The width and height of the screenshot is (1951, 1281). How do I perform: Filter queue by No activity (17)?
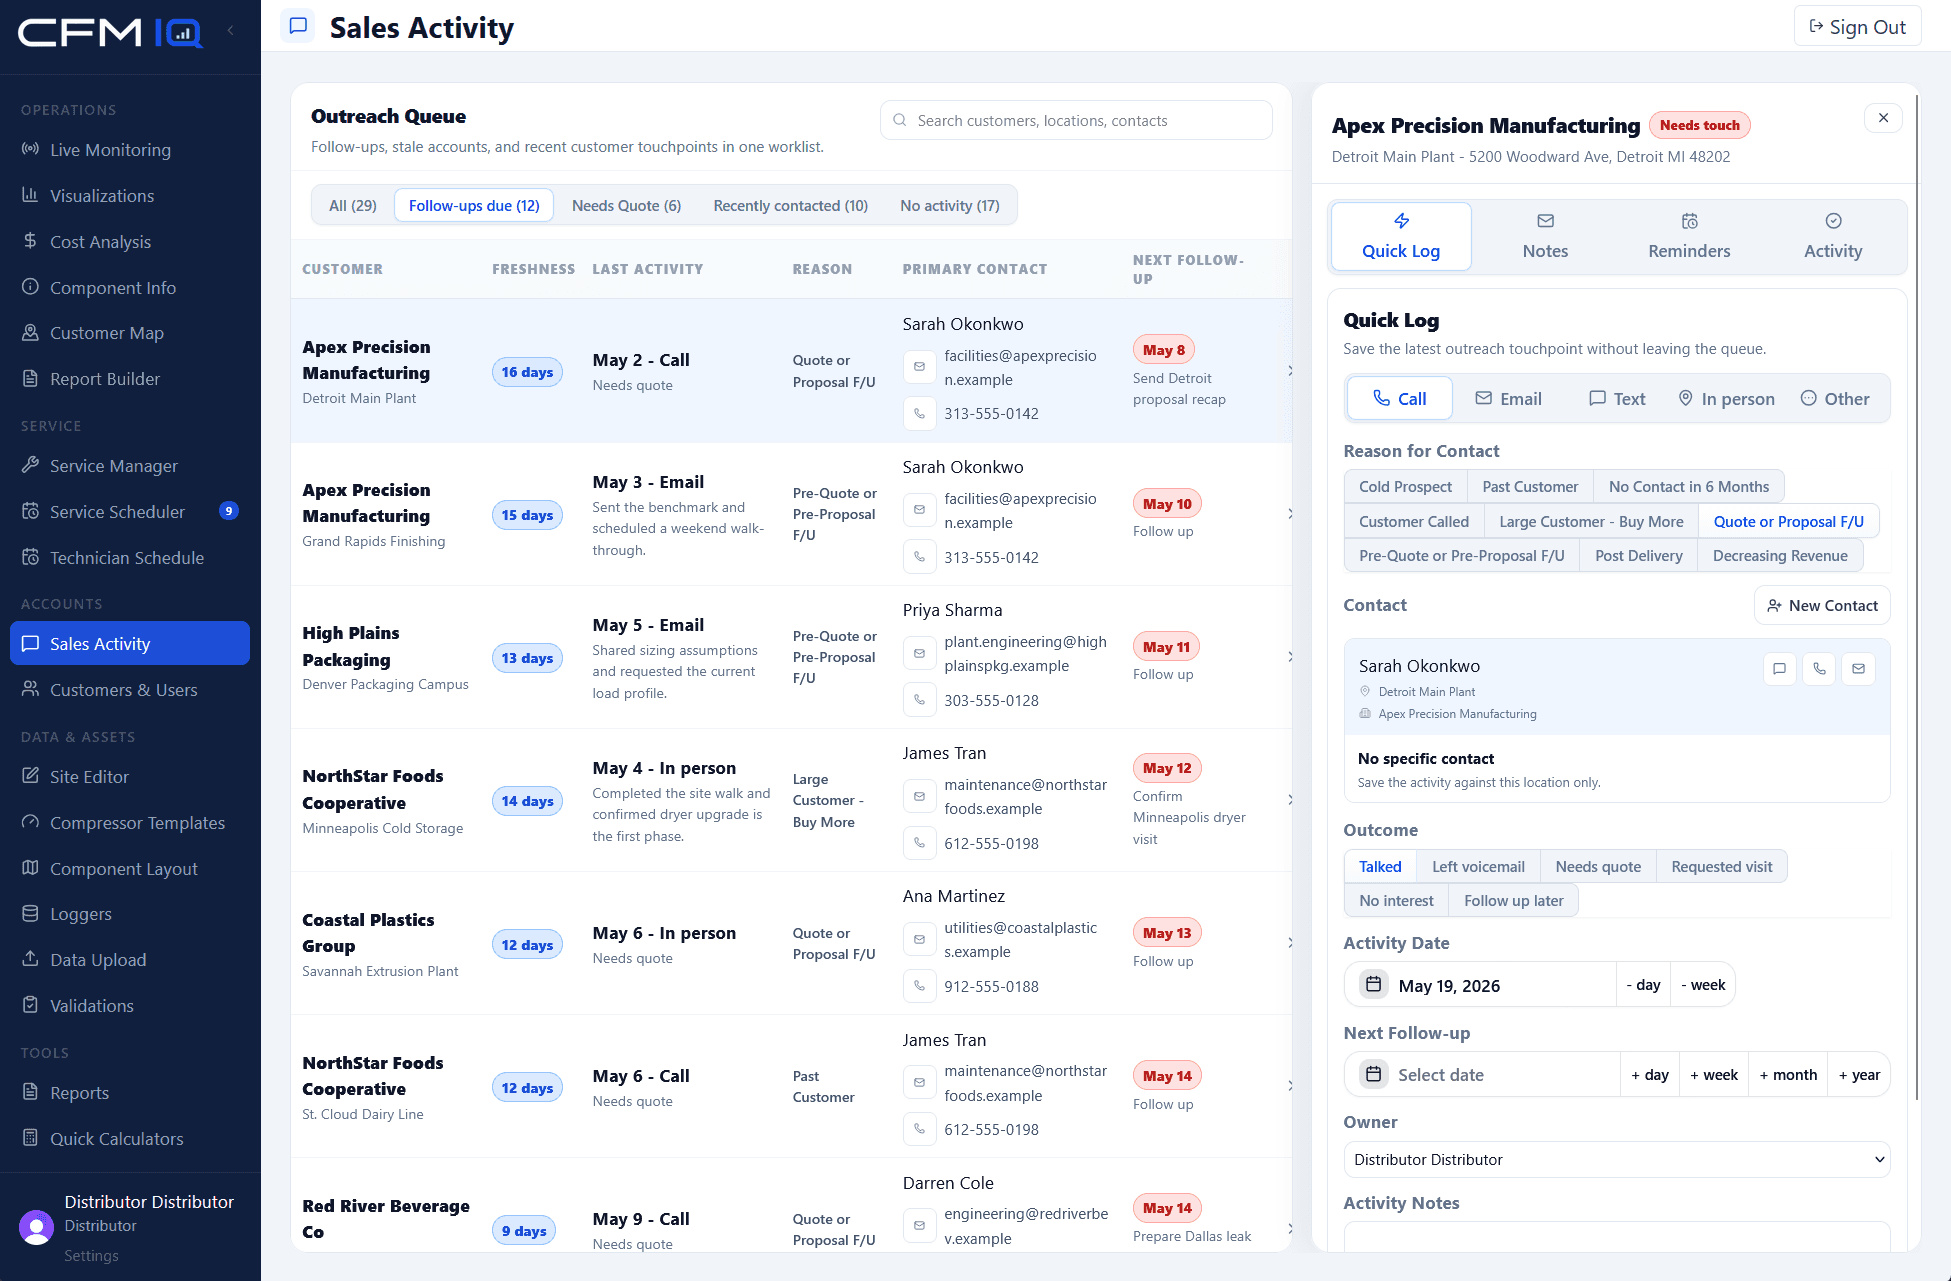pyautogui.click(x=949, y=205)
